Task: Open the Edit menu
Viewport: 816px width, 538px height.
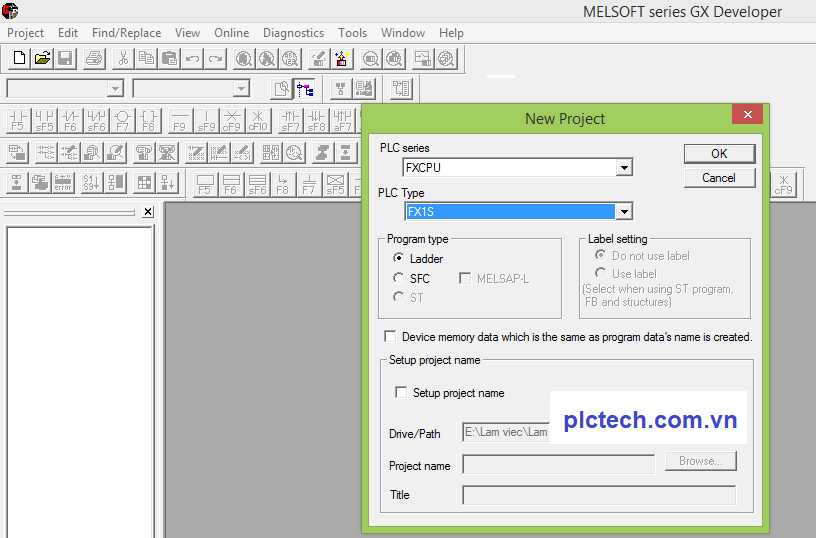Action: pyautogui.click(x=68, y=33)
